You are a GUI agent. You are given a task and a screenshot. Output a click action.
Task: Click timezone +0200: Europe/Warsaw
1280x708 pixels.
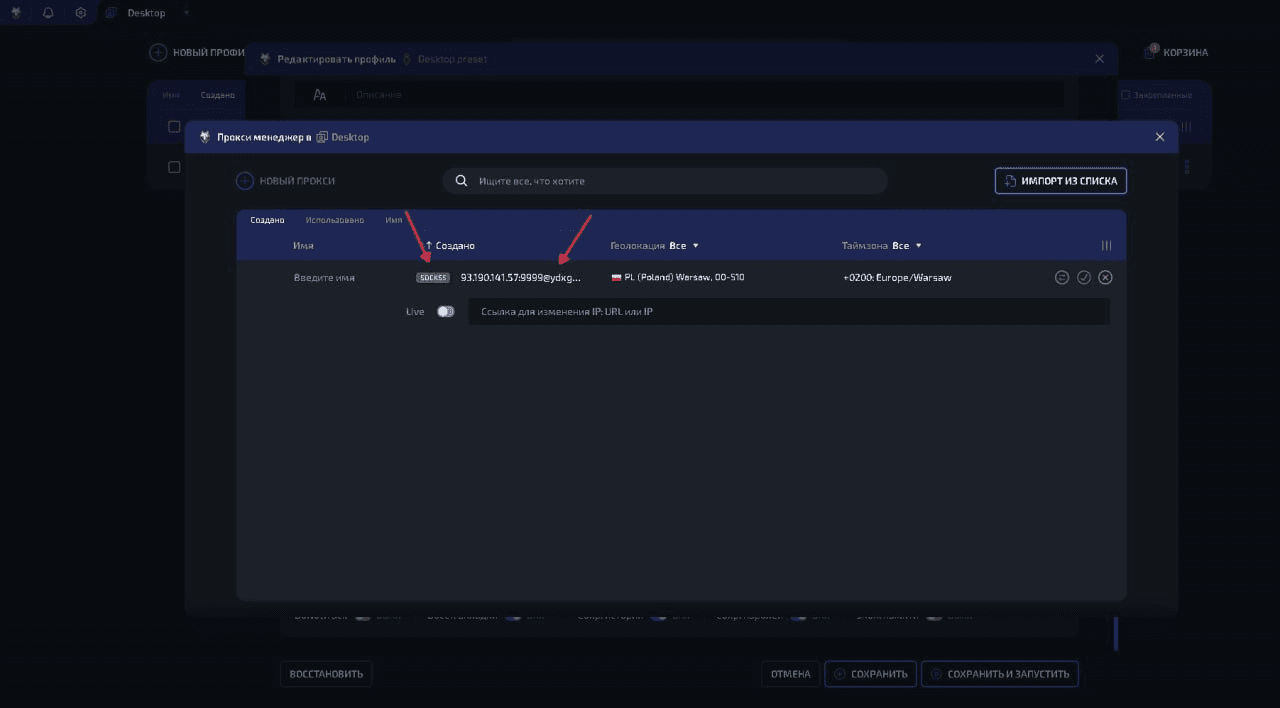pyautogui.click(x=897, y=277)
